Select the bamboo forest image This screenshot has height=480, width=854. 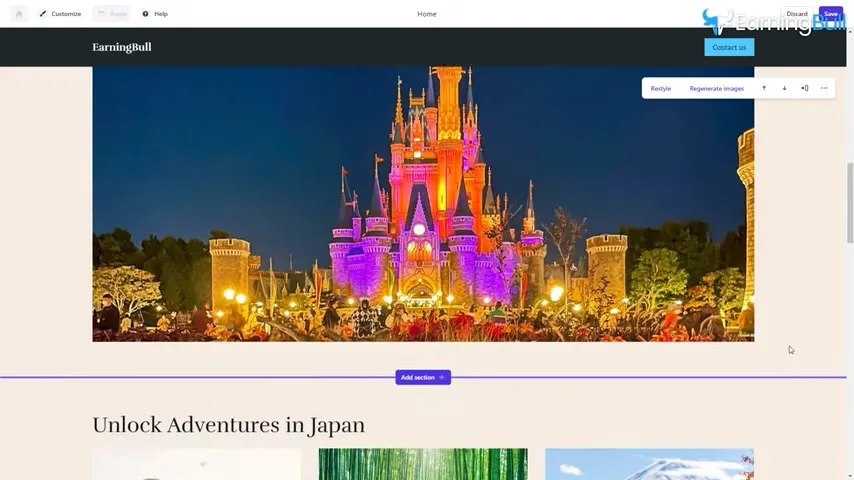point(423,464)
